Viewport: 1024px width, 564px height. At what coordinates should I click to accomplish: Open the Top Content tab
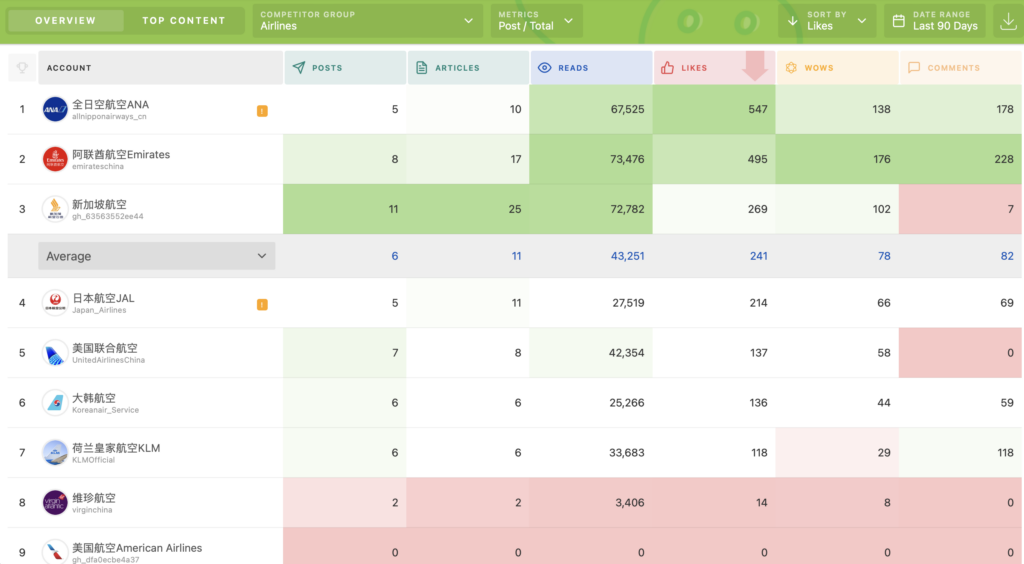[x=184, y=21]
